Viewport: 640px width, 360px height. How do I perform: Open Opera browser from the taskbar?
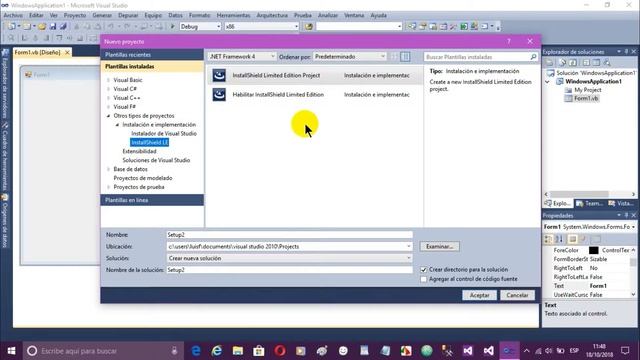click(280, 351)
